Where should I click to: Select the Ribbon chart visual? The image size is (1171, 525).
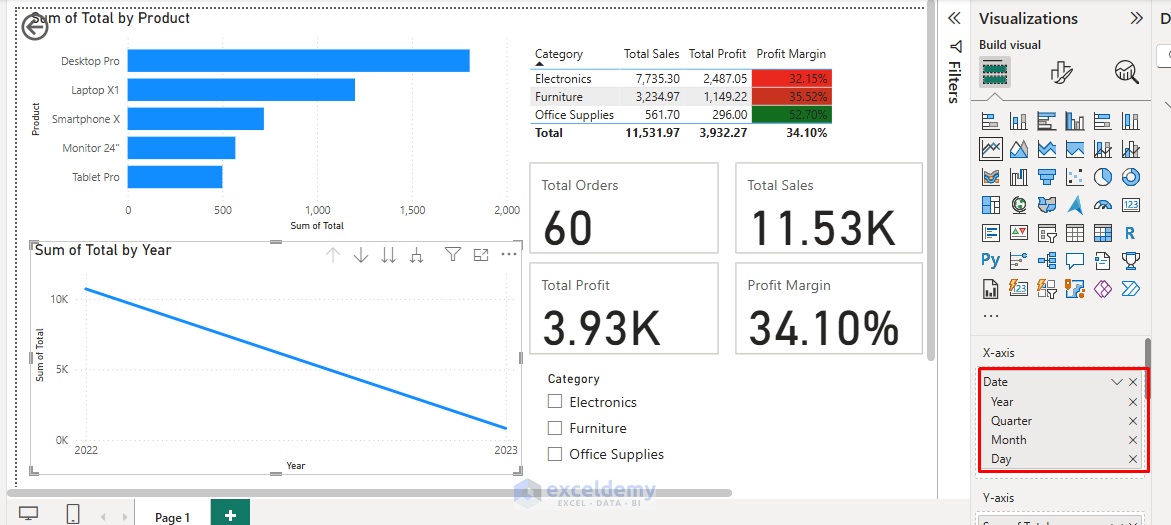click(991, 177)
